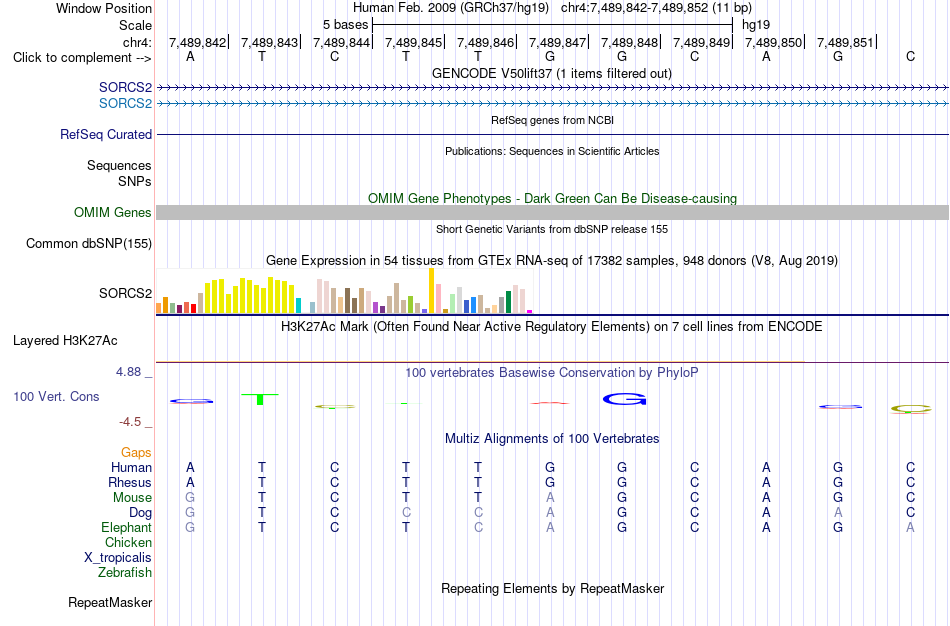Click the Layered H3K27Ac label
Screen dimensions: 950x626
(x=65, y=341)
